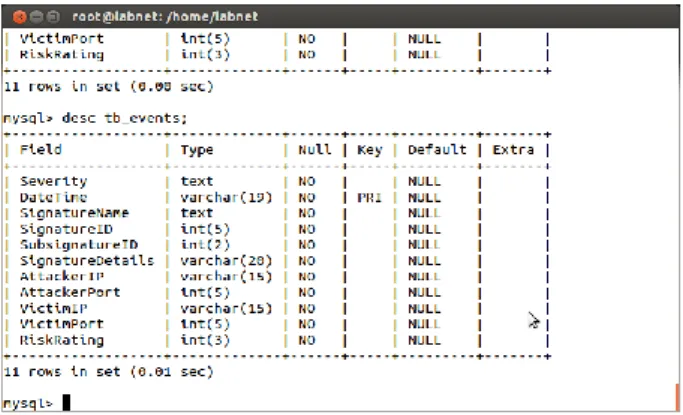Click the Null column header
Screen dimensions: 683x415
(314, 150)
